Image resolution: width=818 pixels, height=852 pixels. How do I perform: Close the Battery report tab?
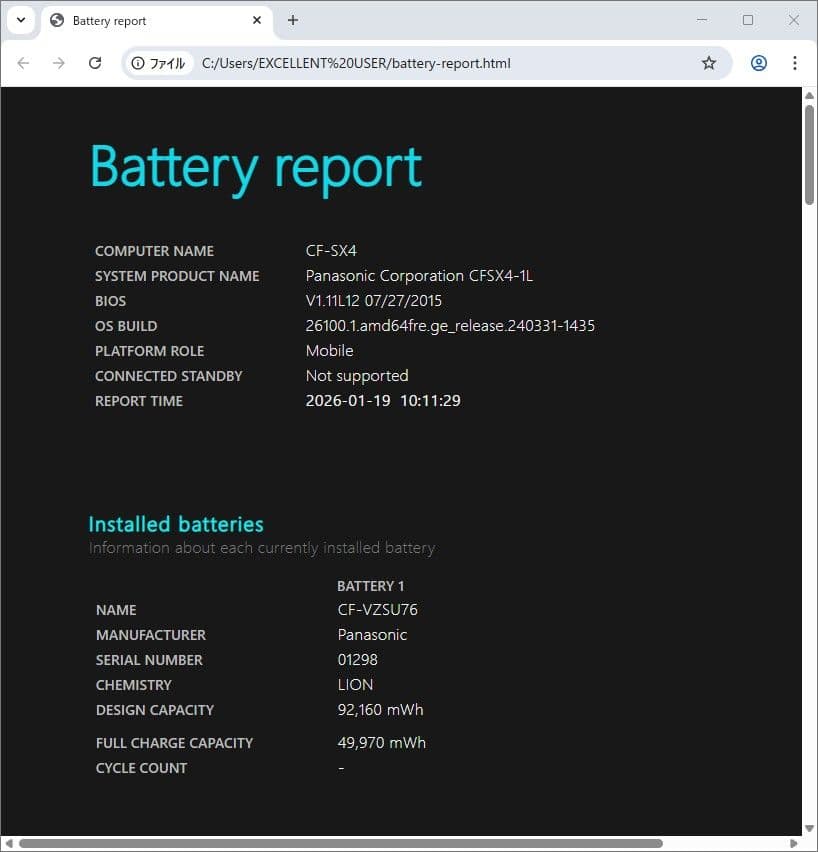pyautogui.click(x=256, y=20)
